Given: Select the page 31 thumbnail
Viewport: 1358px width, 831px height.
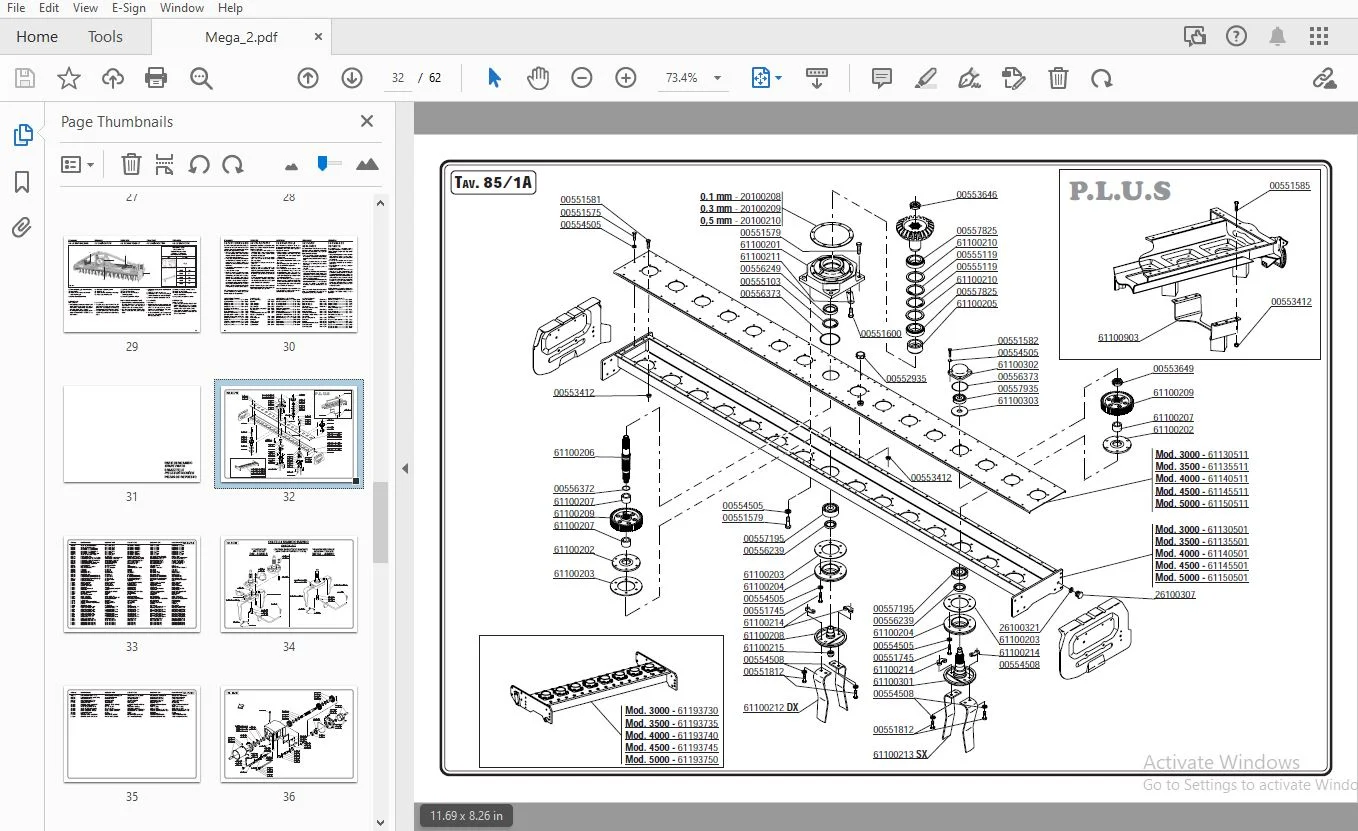Looking at the screenshot, I should click(x=132, y=435).
